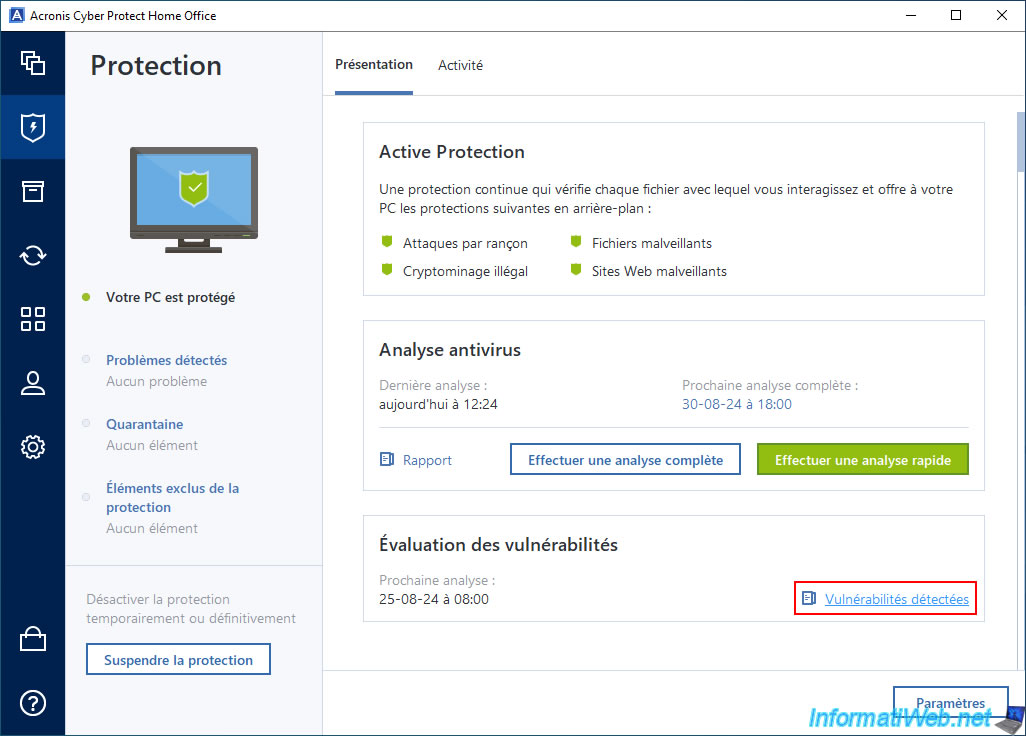
Task: Open the Settings gear sidebar icon
Action: [x=33, y=447]
